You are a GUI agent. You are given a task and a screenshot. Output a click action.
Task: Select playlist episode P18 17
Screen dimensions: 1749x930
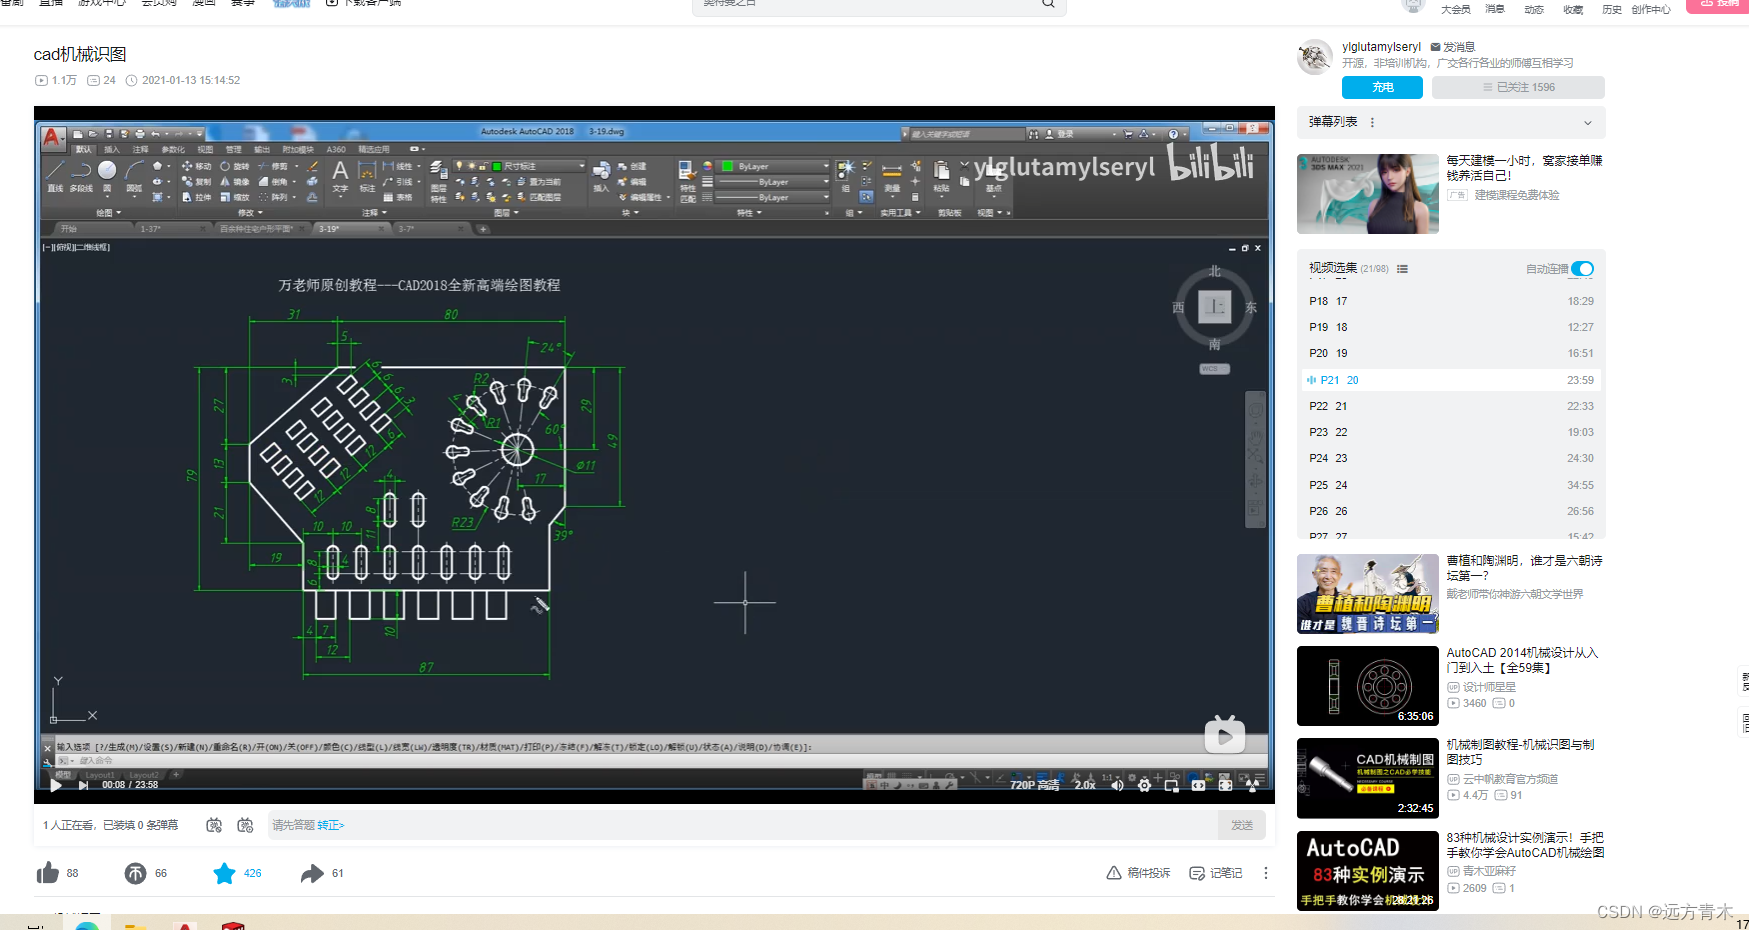(1451, 301)
